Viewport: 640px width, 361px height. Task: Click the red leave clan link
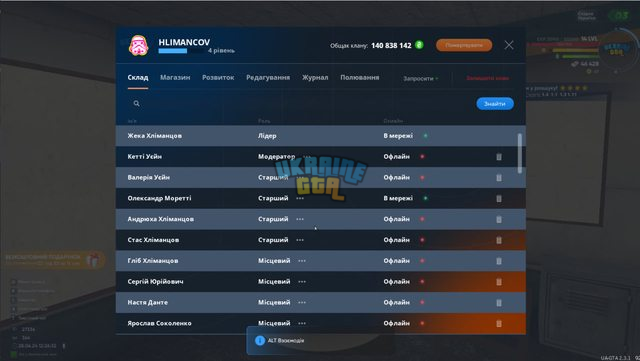click(487, 78)
